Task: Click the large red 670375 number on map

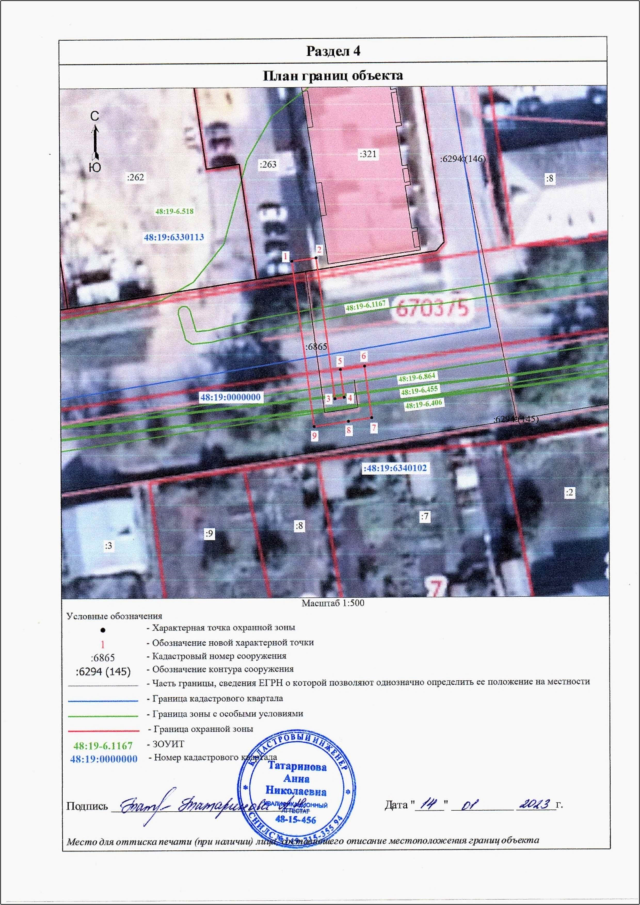Action: 433,306
